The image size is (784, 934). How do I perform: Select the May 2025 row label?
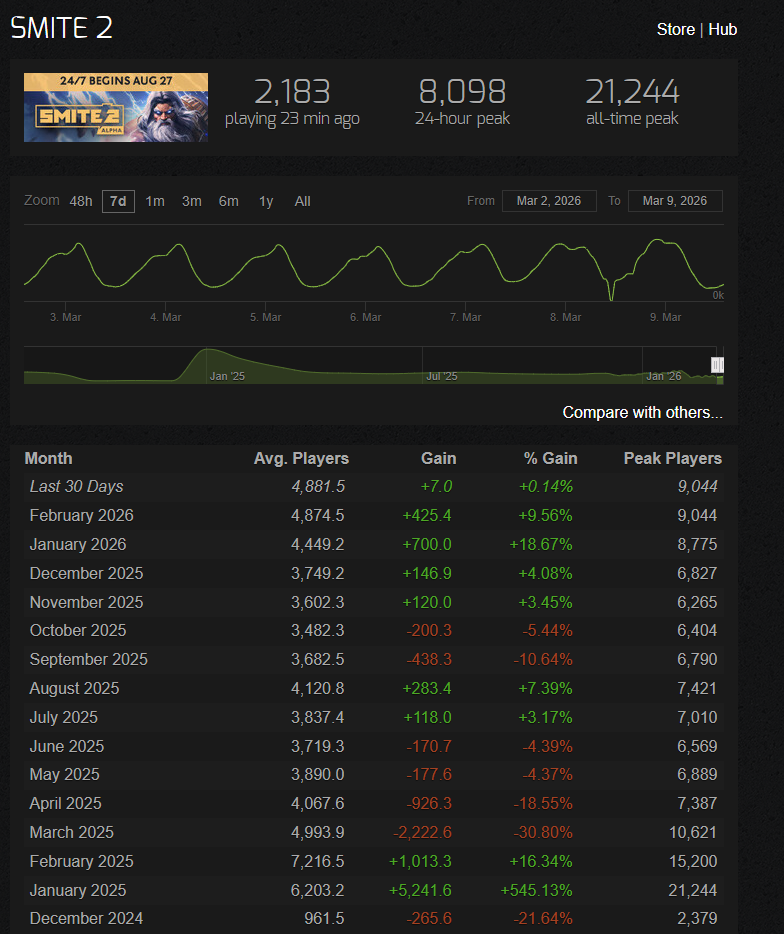[x=64, y=774]
